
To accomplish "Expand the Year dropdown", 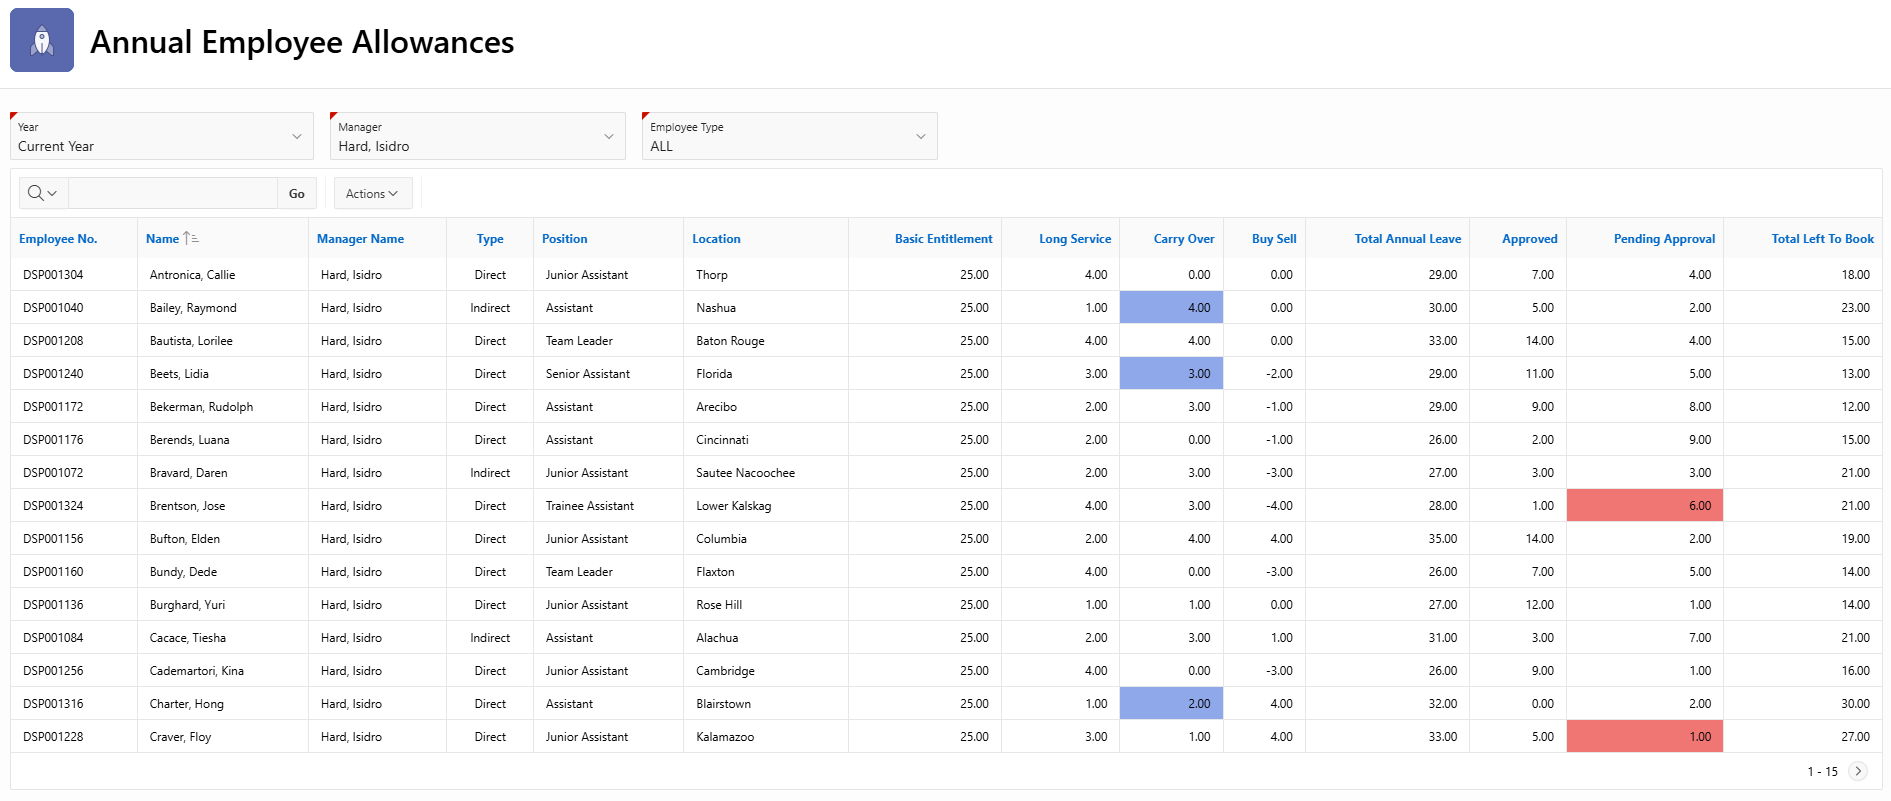I will click(296, 136).
